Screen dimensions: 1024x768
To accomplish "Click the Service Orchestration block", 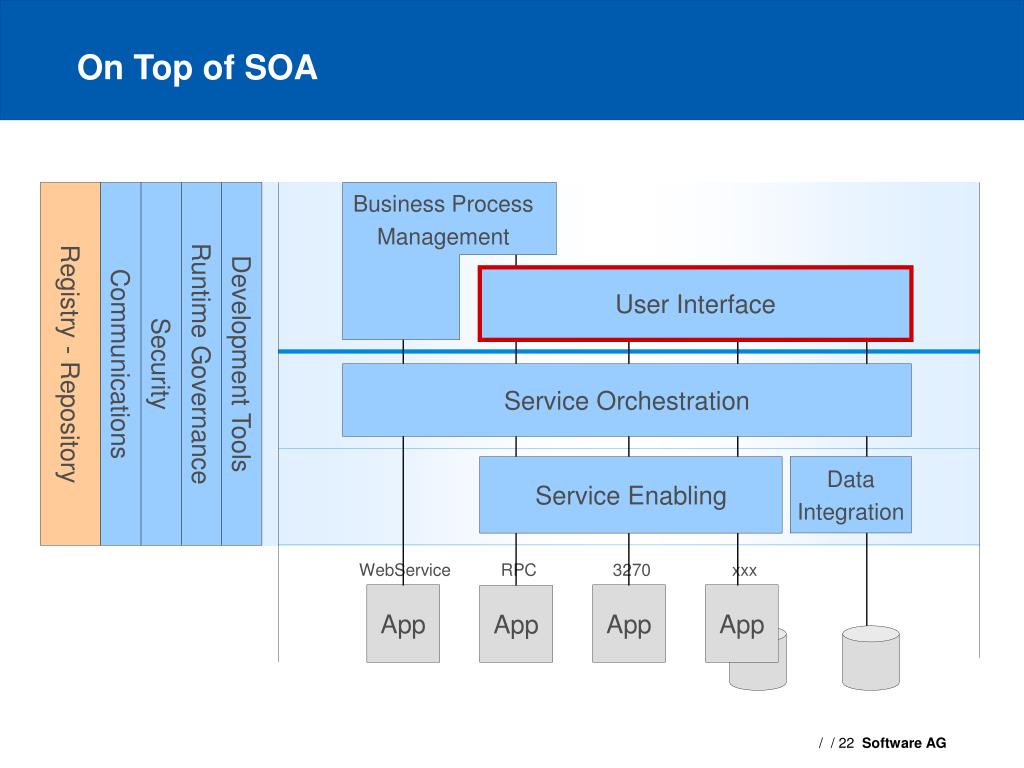I will (x=627, y=400).
